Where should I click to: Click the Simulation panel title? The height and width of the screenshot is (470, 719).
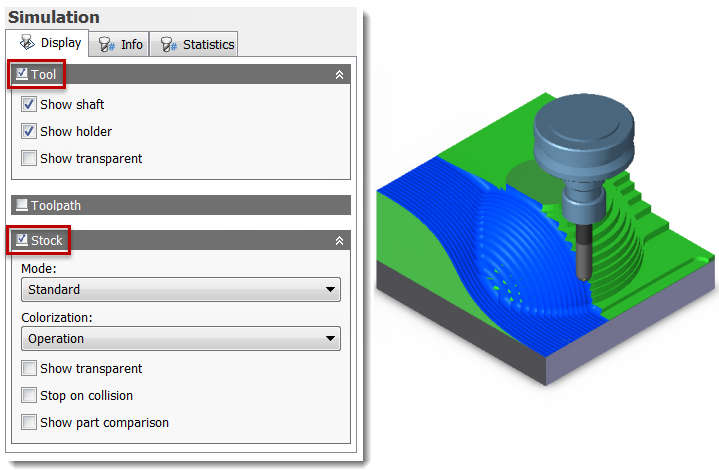tap(54, 17)
